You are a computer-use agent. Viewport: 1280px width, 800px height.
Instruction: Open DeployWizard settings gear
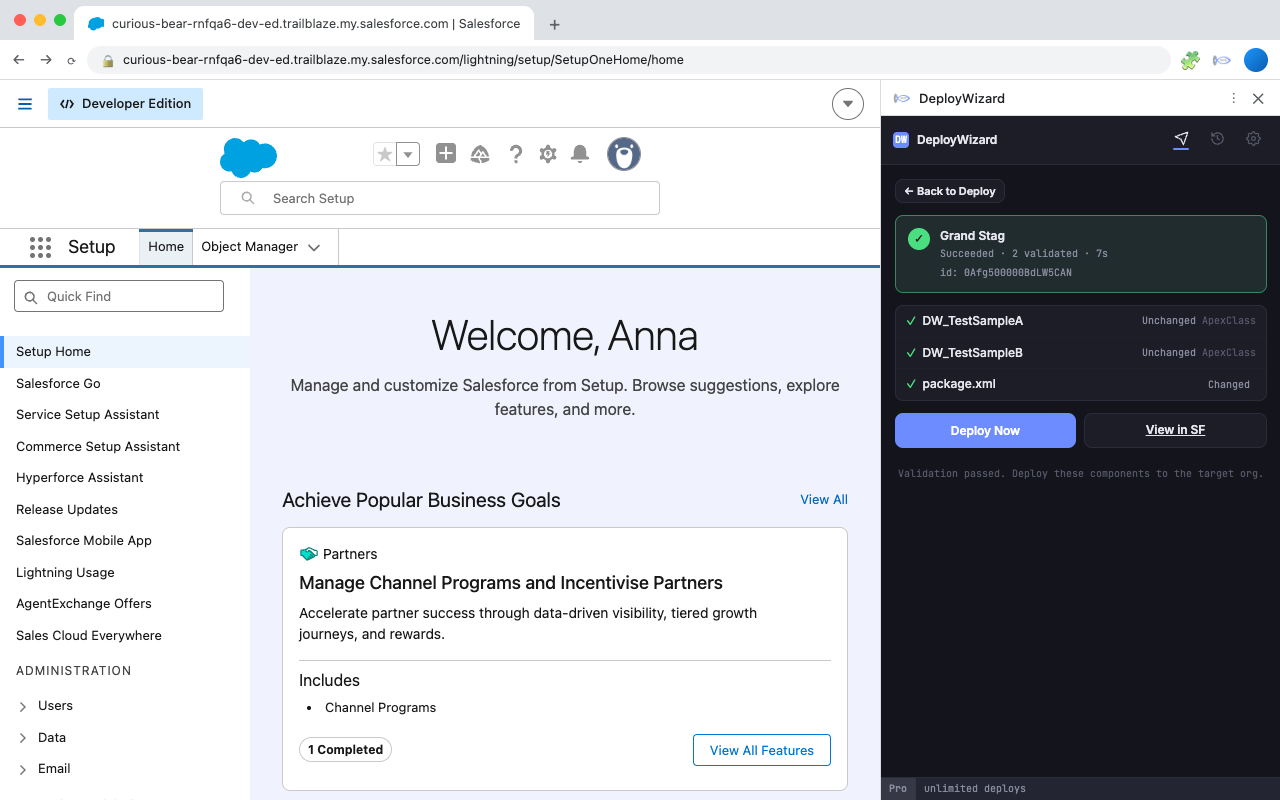[x=1253, y=139]
